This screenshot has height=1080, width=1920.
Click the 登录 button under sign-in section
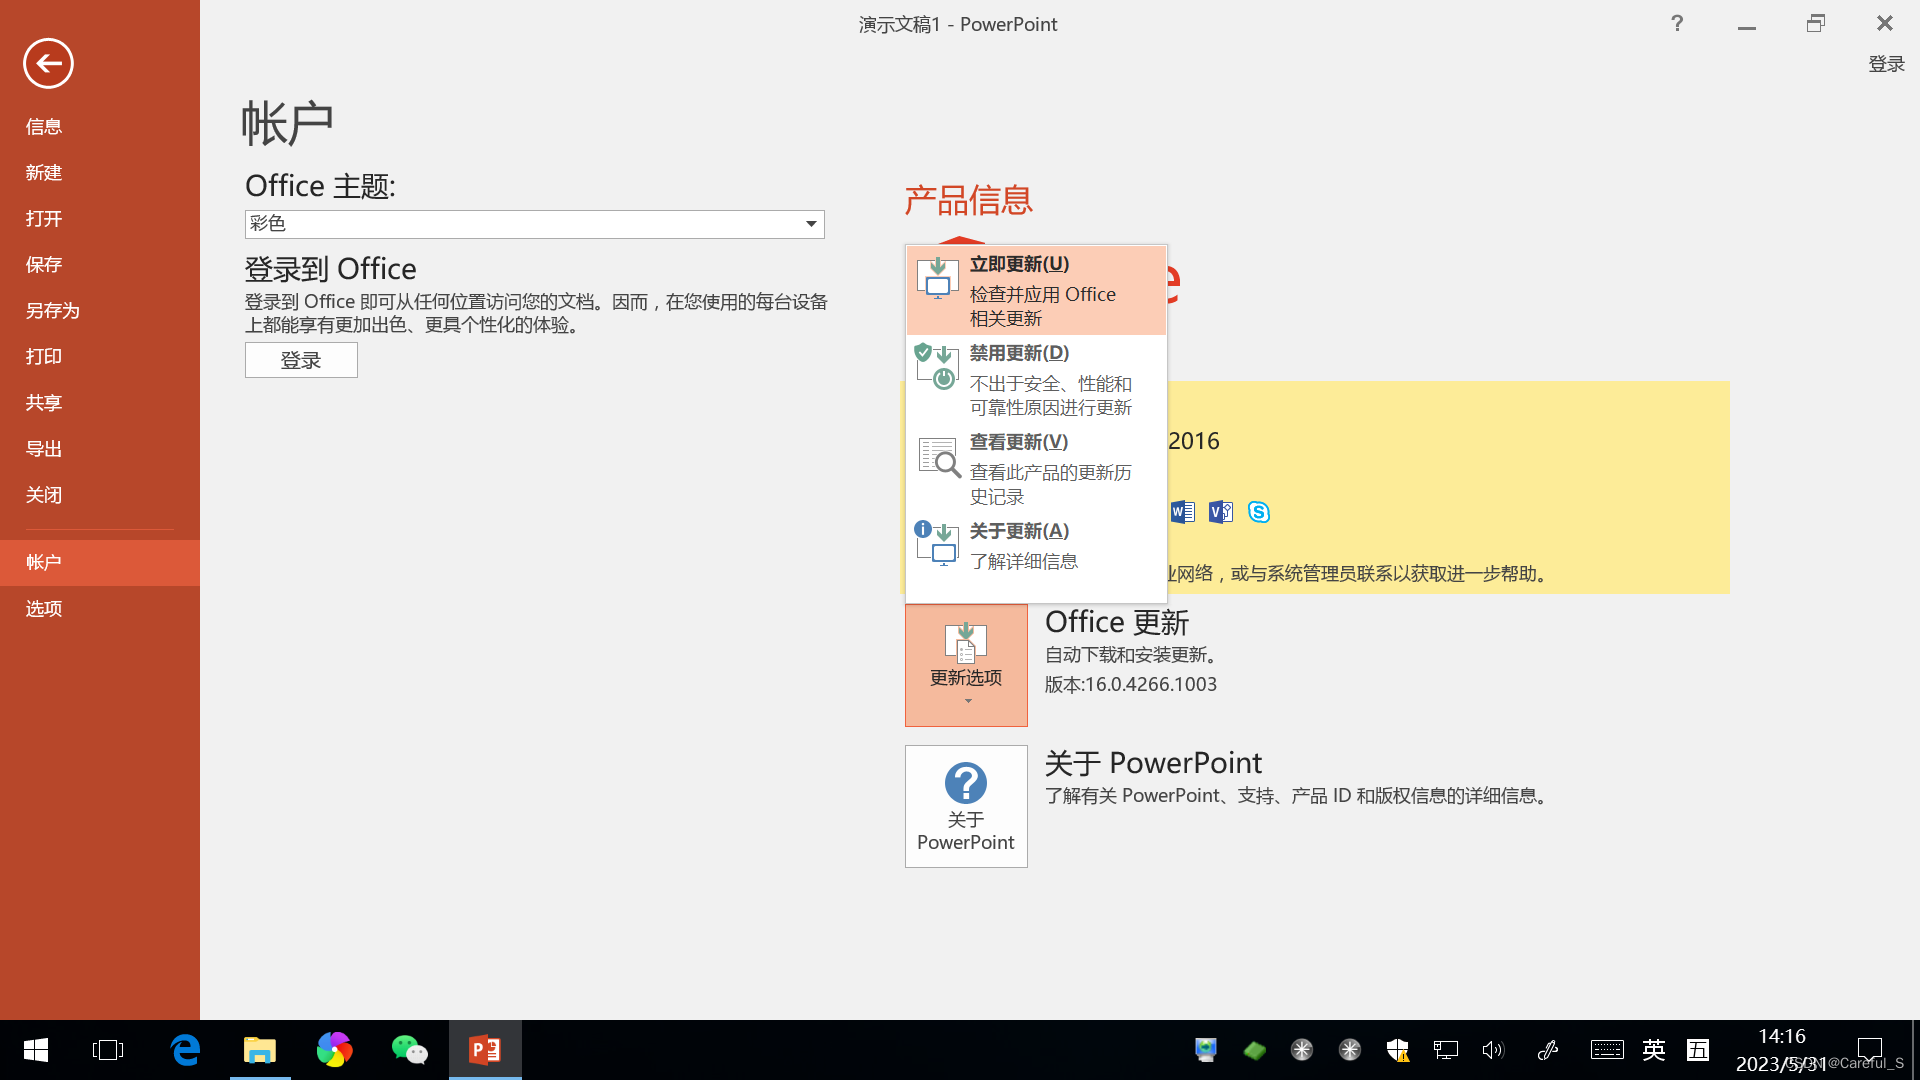(x=301, y=360)
